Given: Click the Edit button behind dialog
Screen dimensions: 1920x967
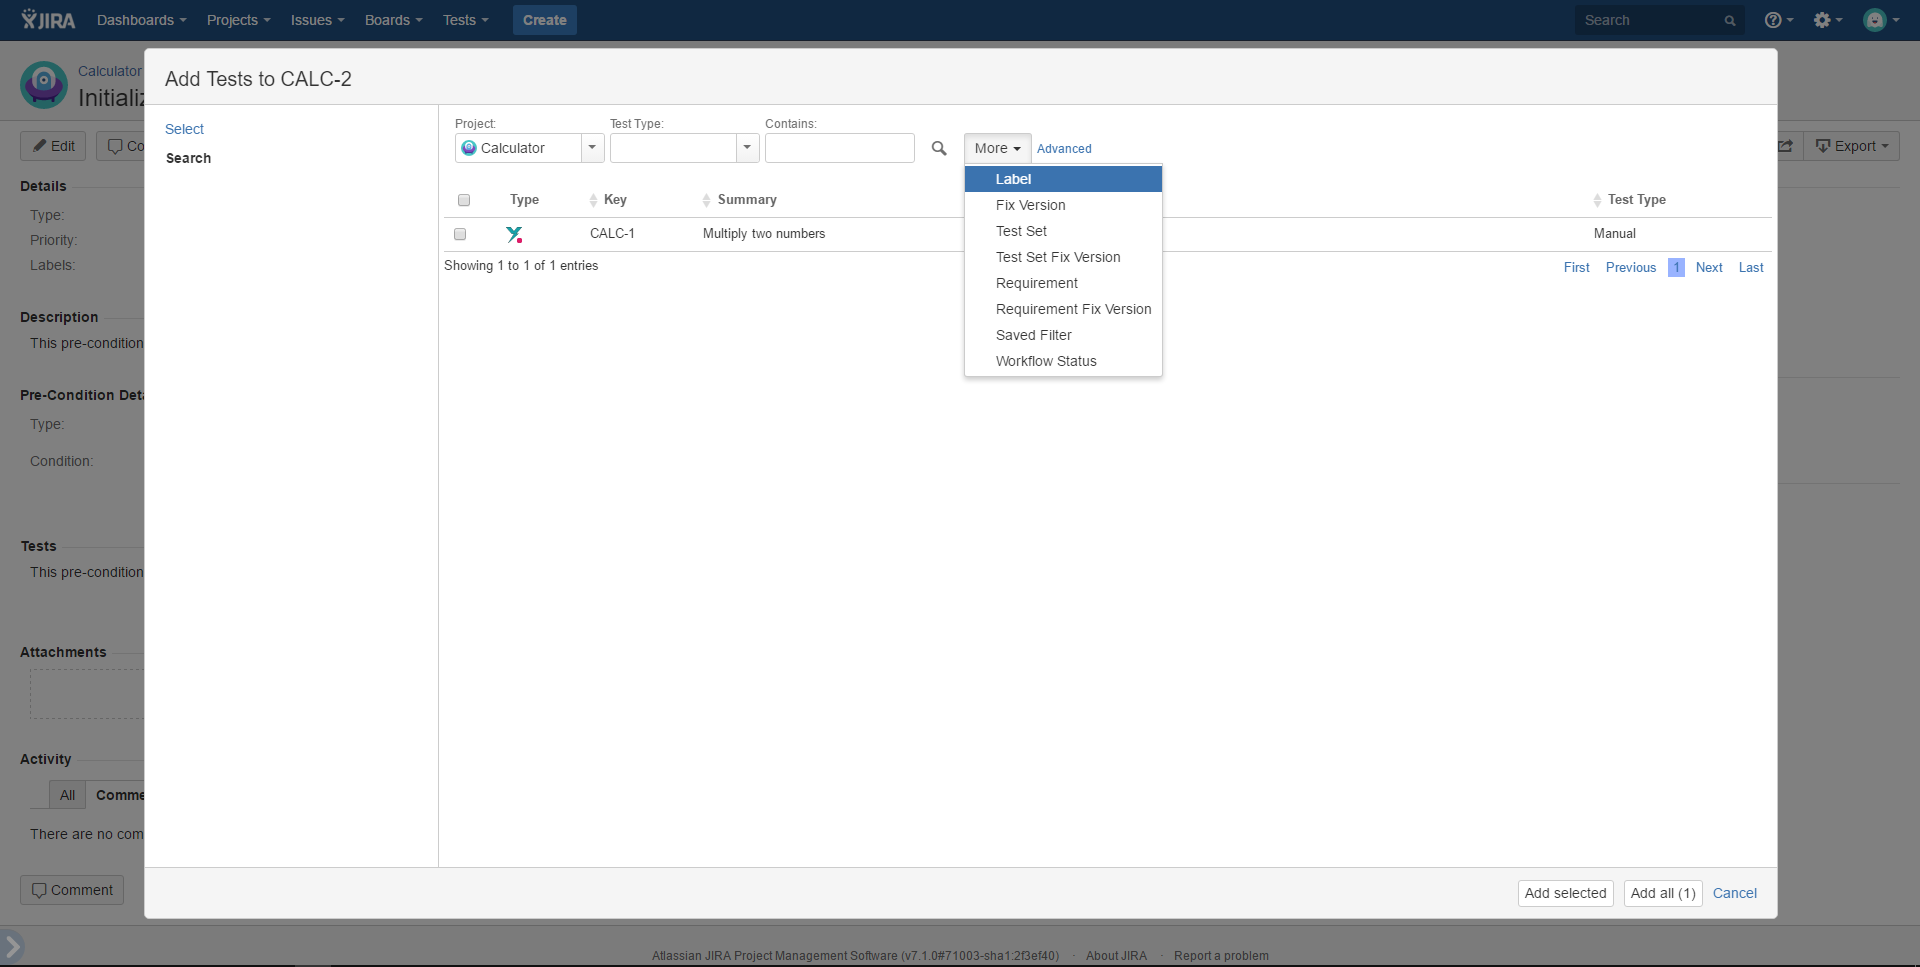Looking at the screenshot, I should click(x=53, y=146).
